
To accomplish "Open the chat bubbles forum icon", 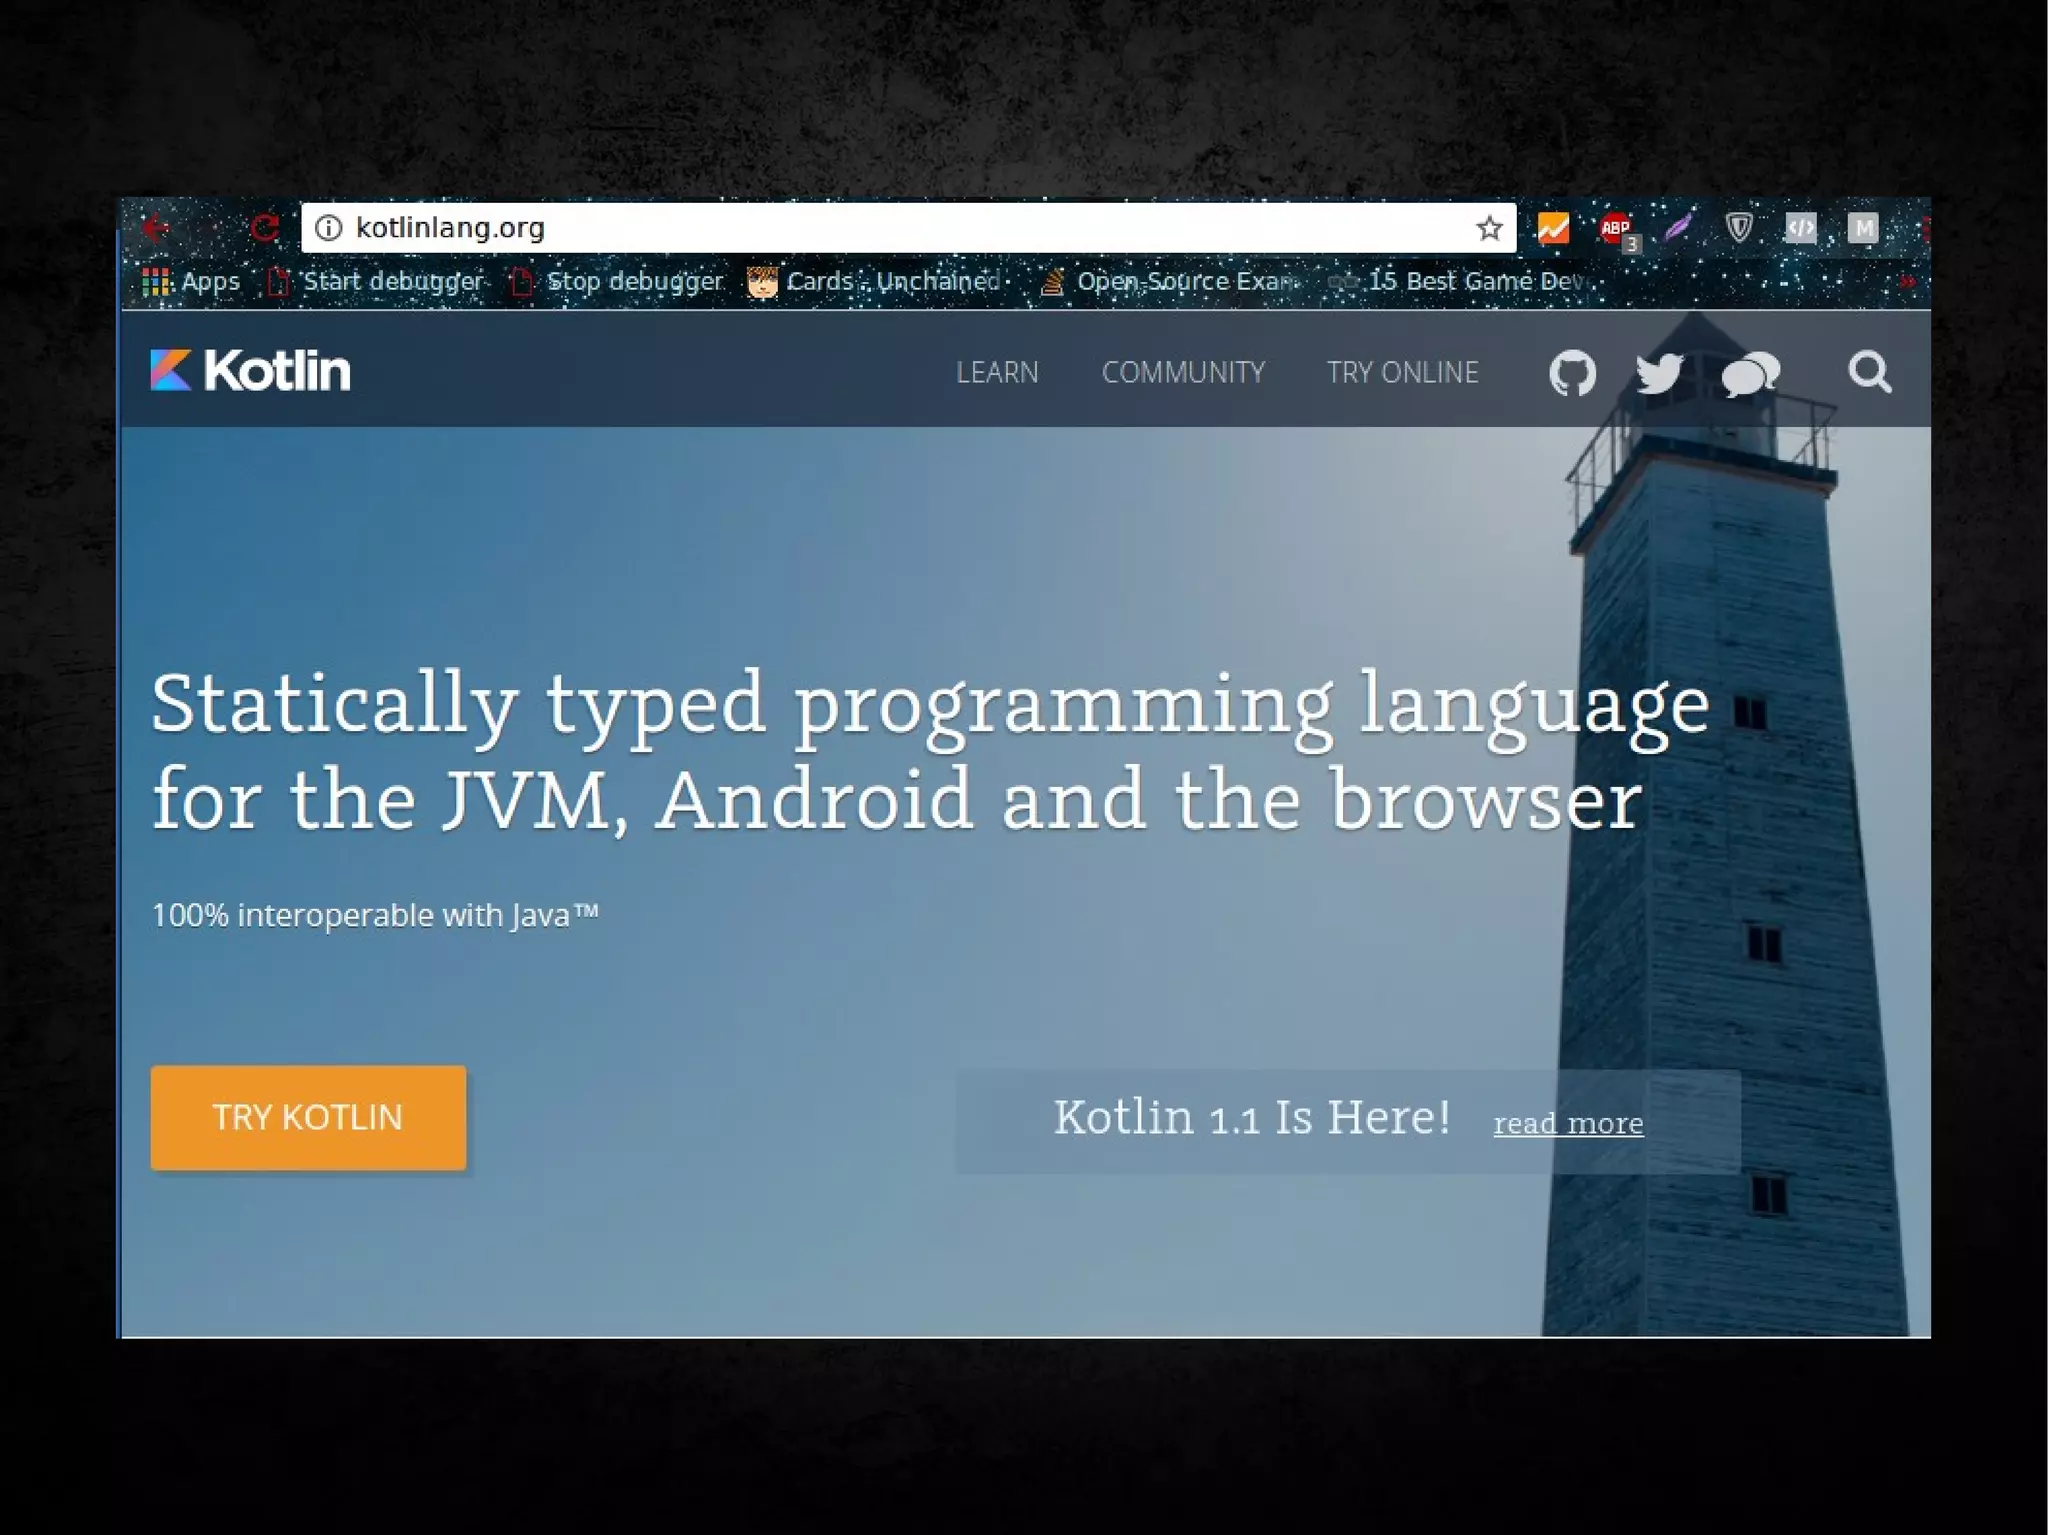I will [x=1750, y=375].
